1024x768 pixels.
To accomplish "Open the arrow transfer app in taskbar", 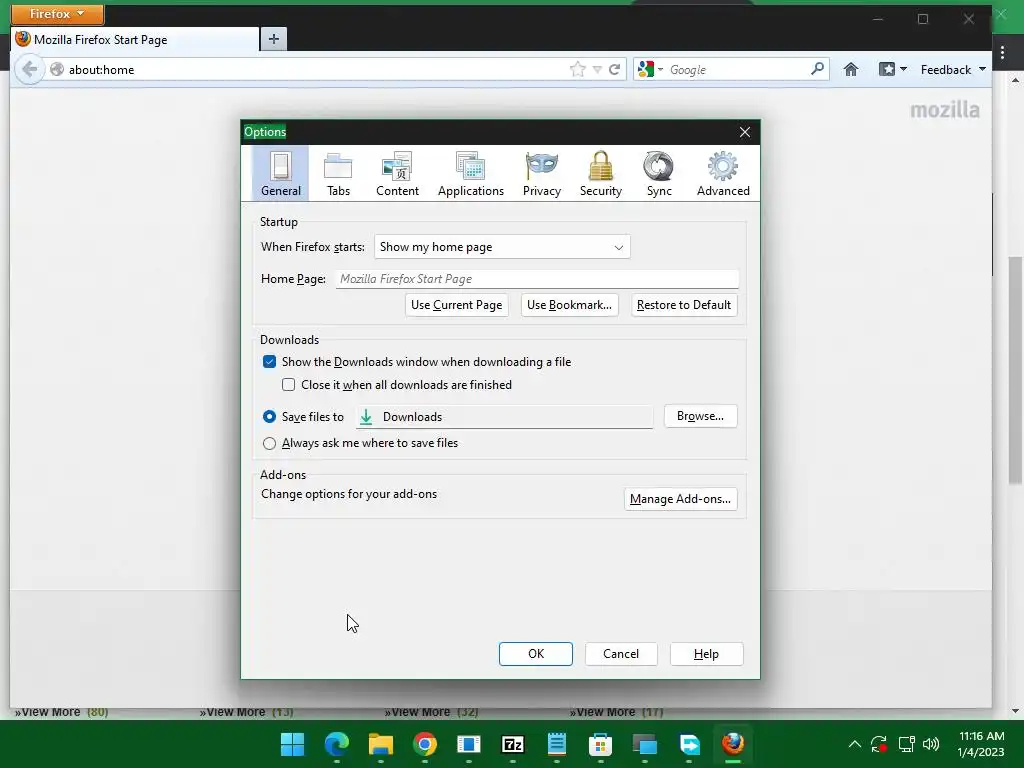I will [689, 744].
